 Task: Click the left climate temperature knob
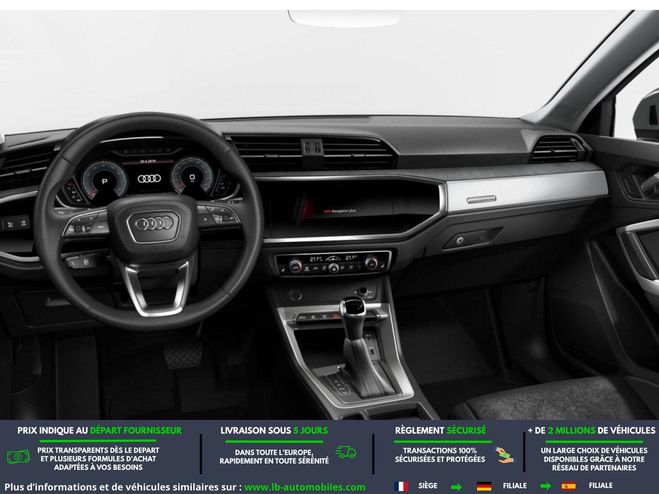(x=295, y=266)
